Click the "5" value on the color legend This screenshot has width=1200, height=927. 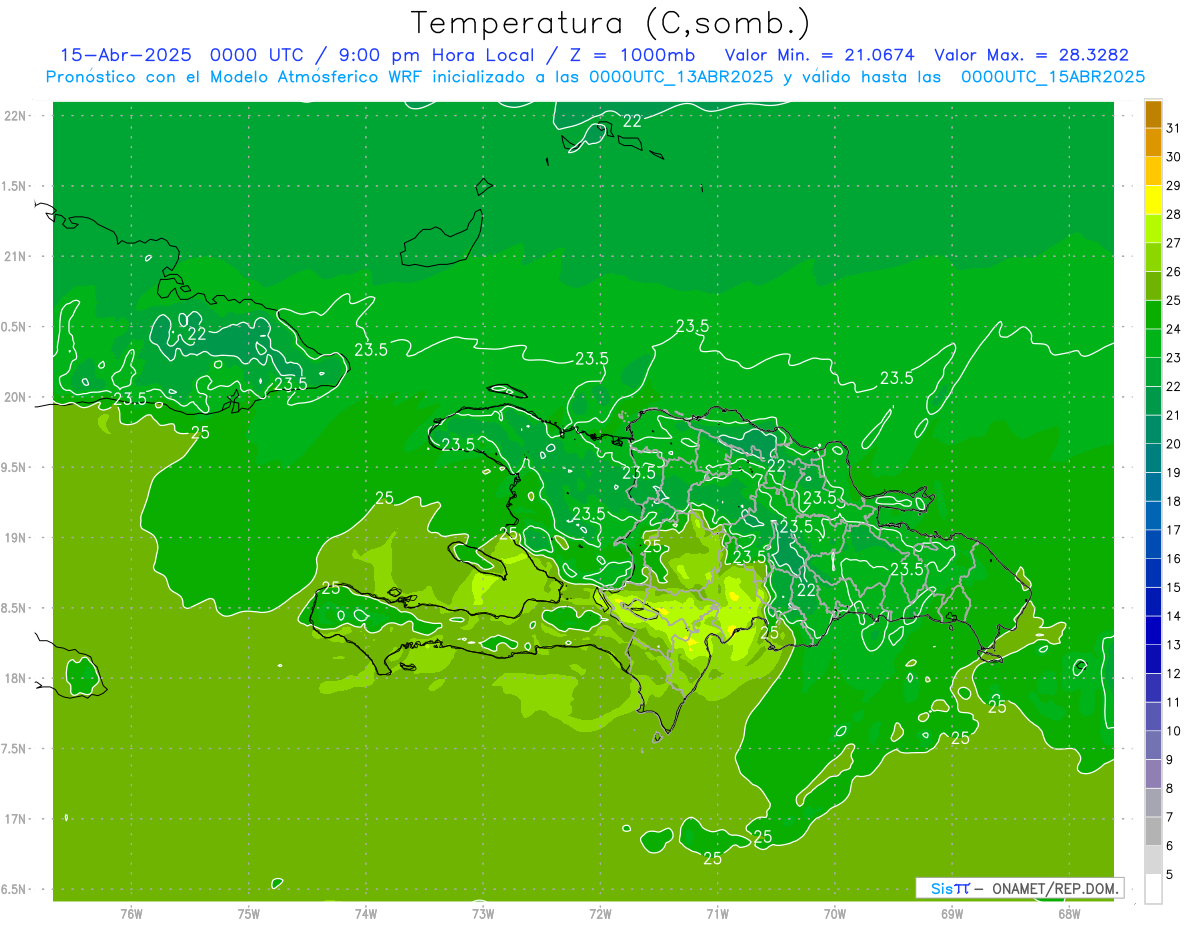coord(1171,875)
